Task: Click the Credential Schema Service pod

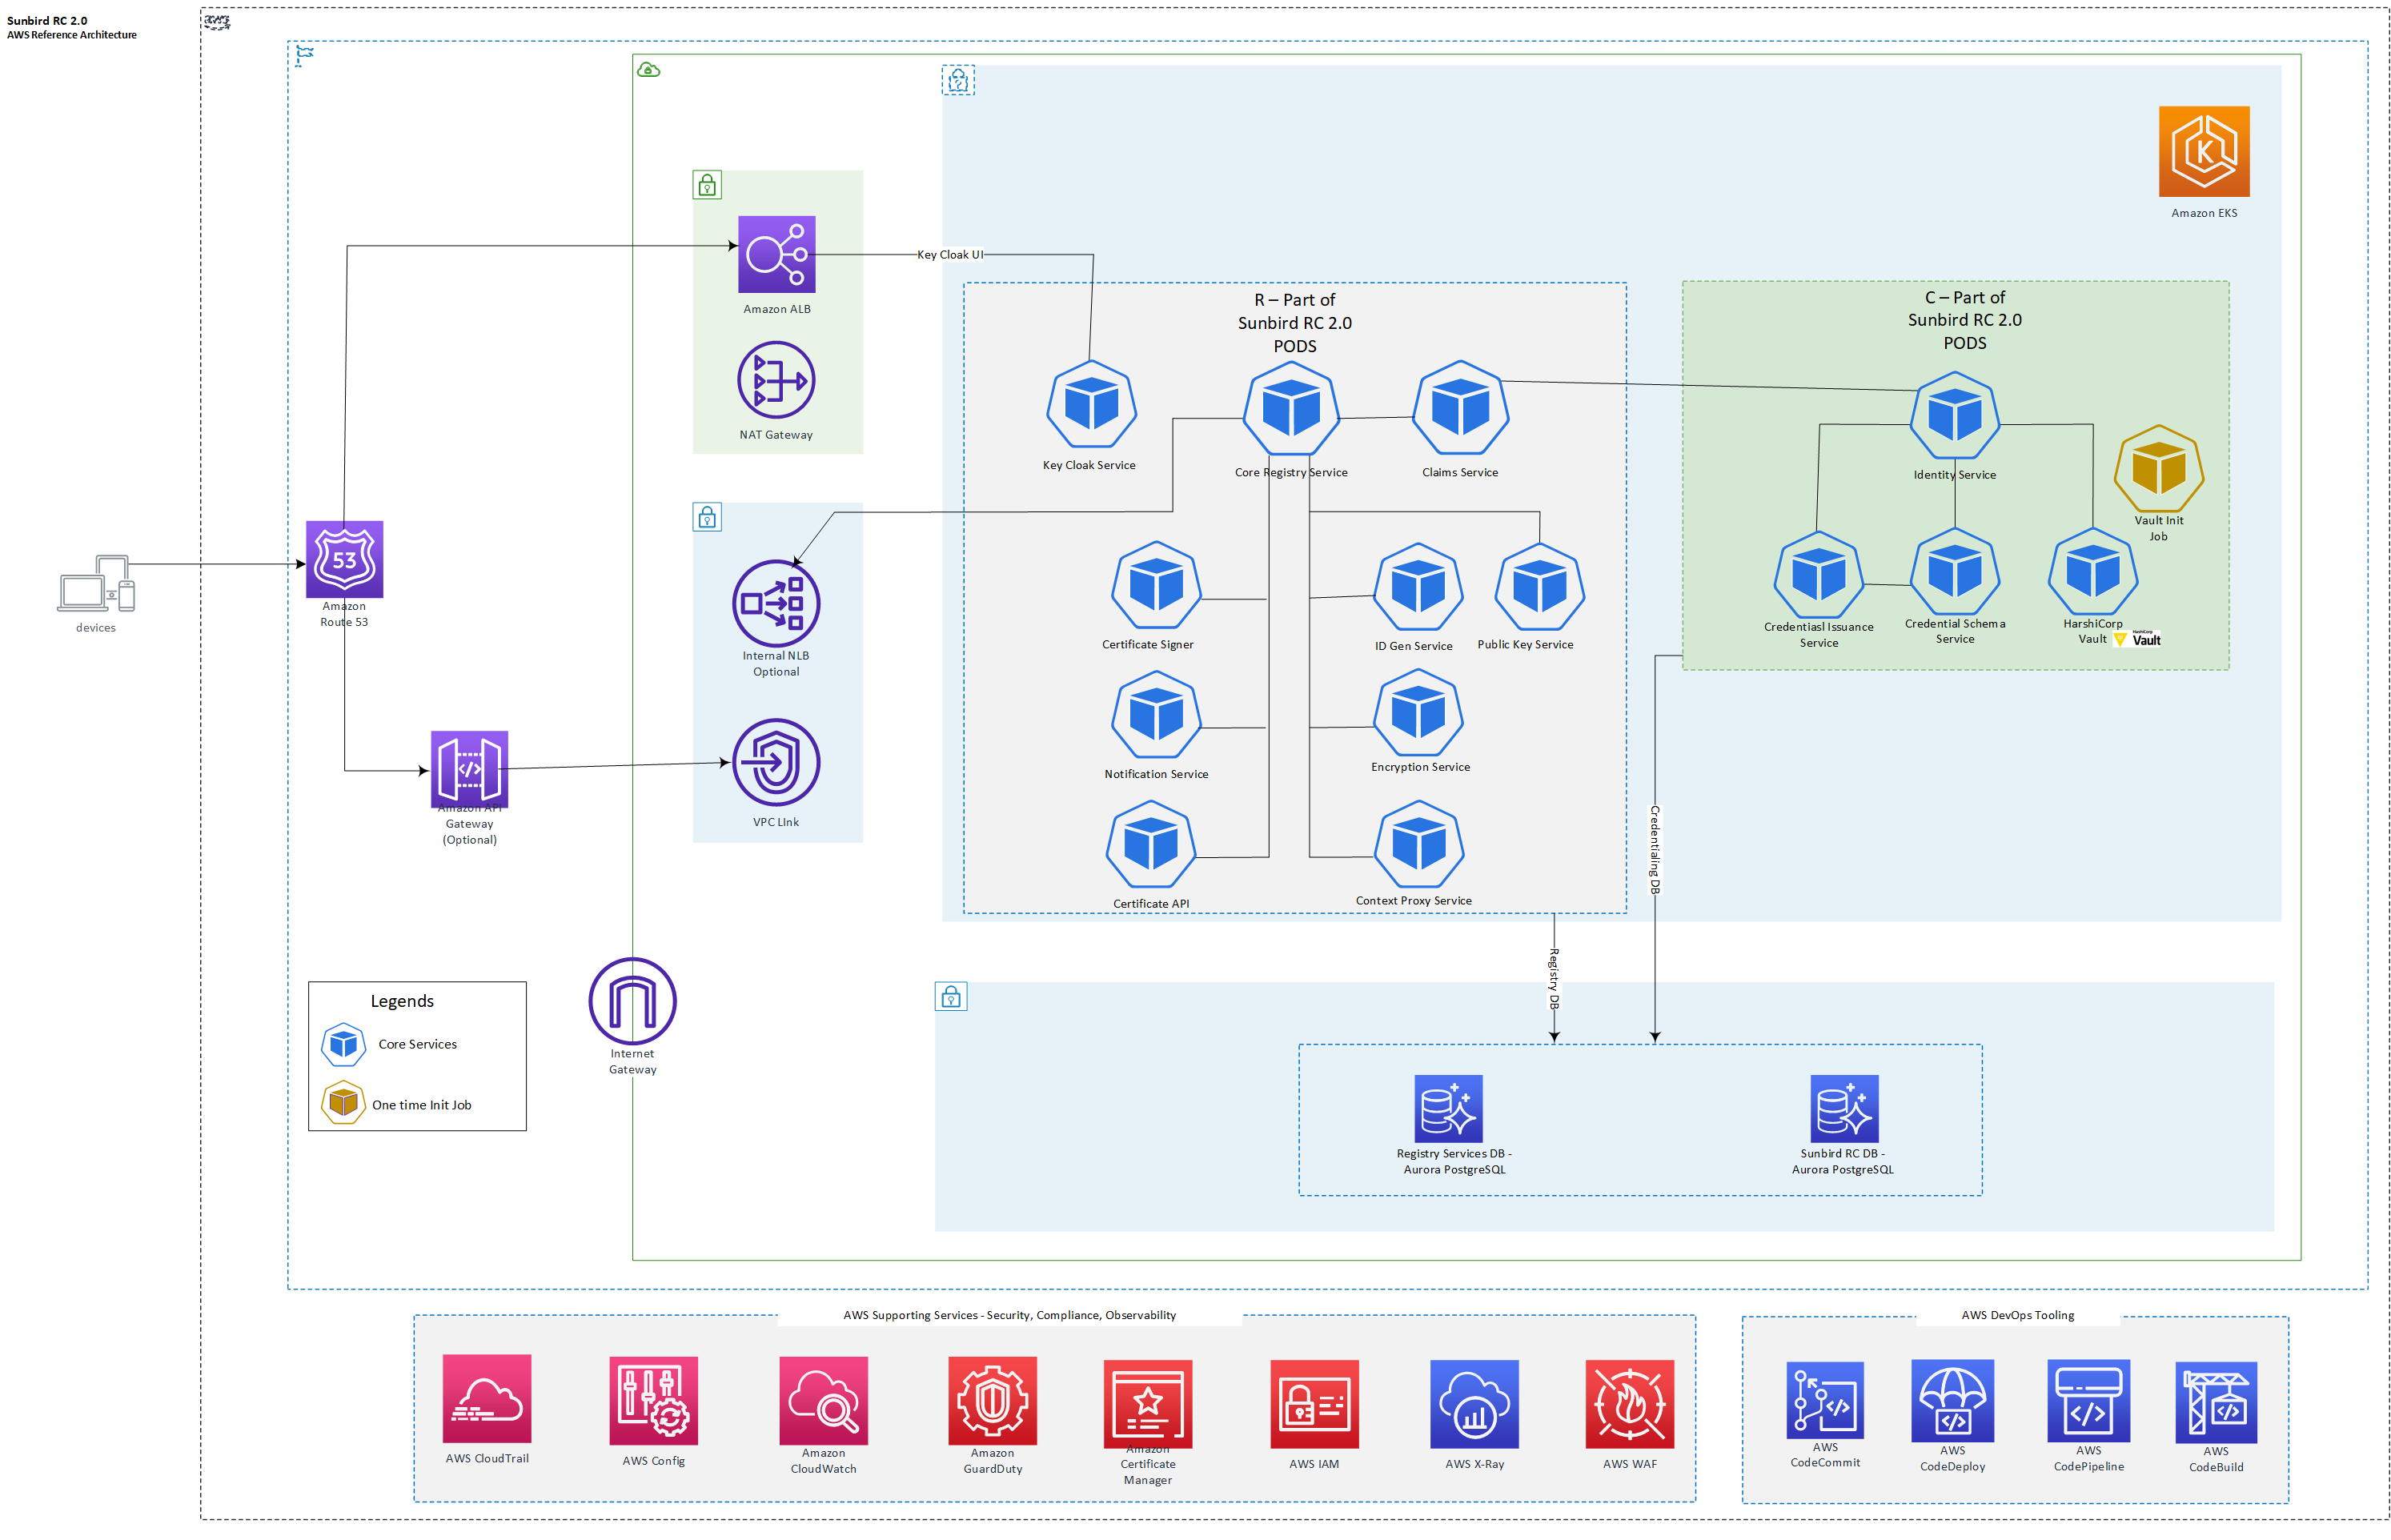Action: coord(1954,573)
